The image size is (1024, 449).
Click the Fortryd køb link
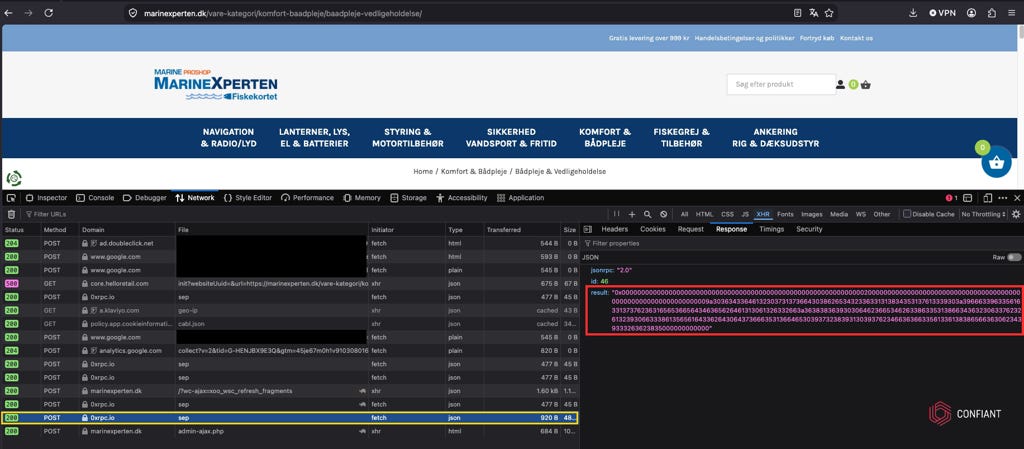[818, 38]
